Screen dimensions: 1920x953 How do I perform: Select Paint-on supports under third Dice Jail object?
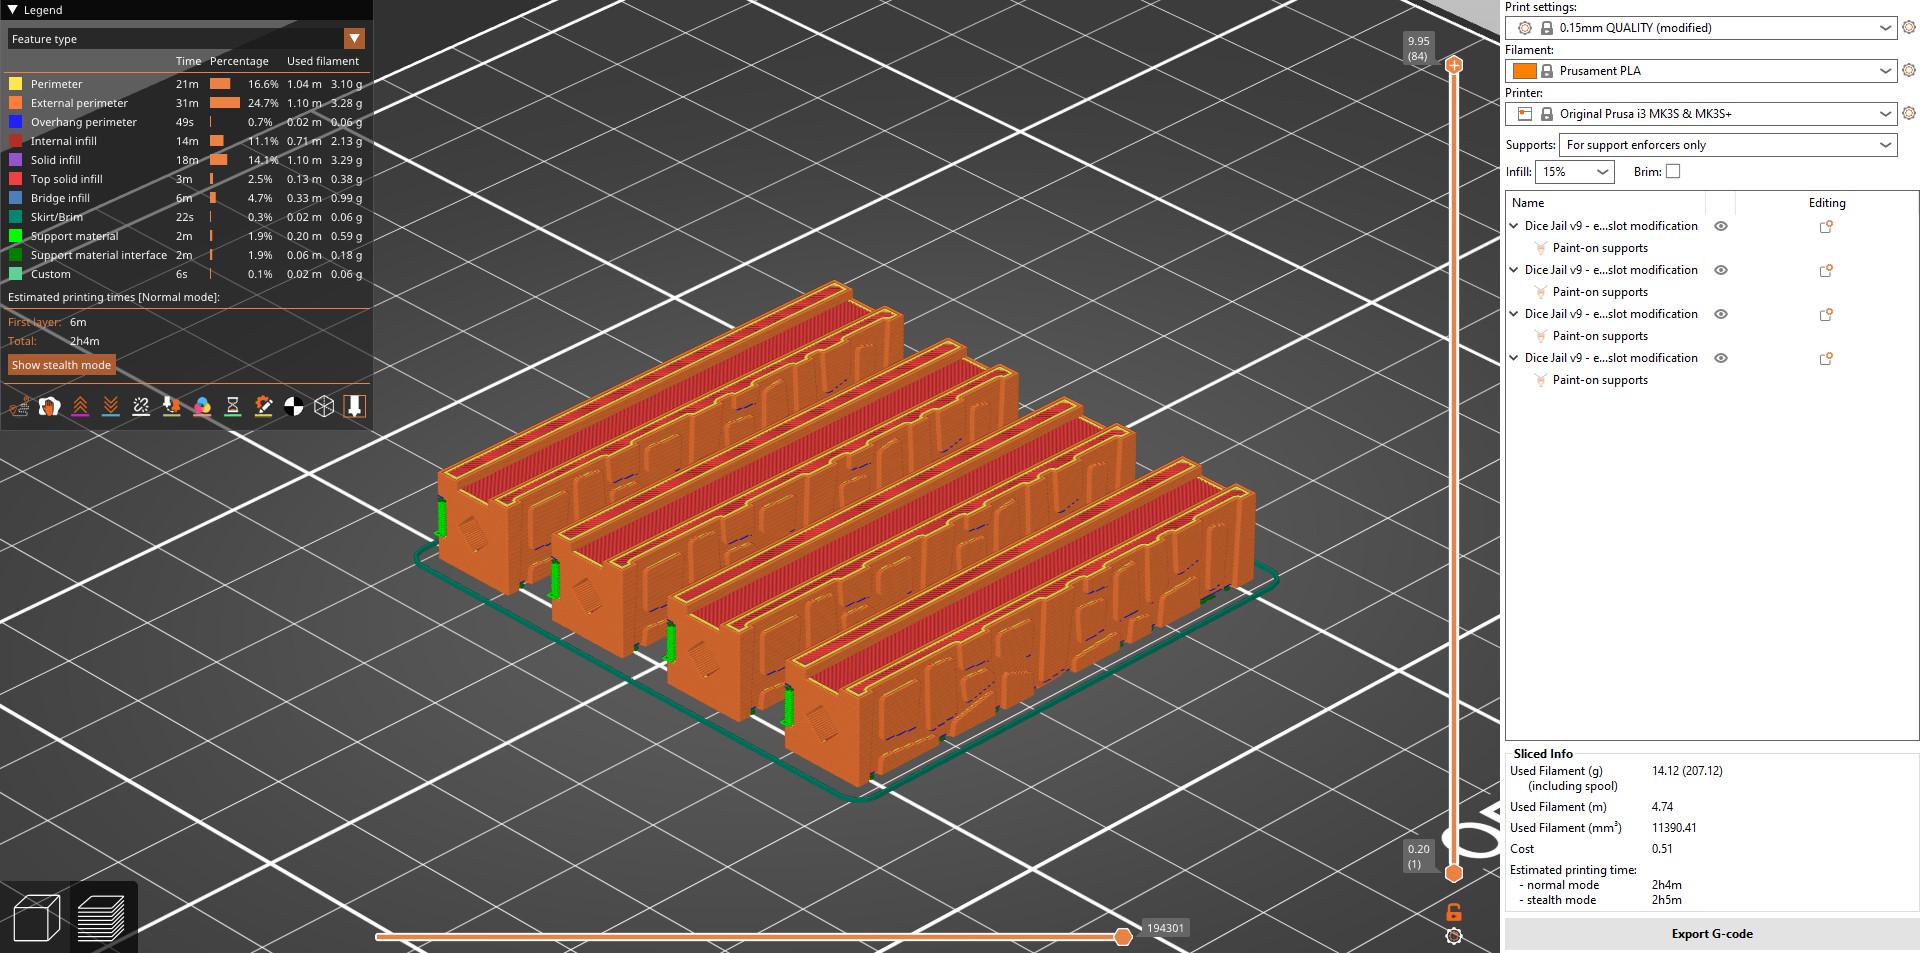(1600, 336)
